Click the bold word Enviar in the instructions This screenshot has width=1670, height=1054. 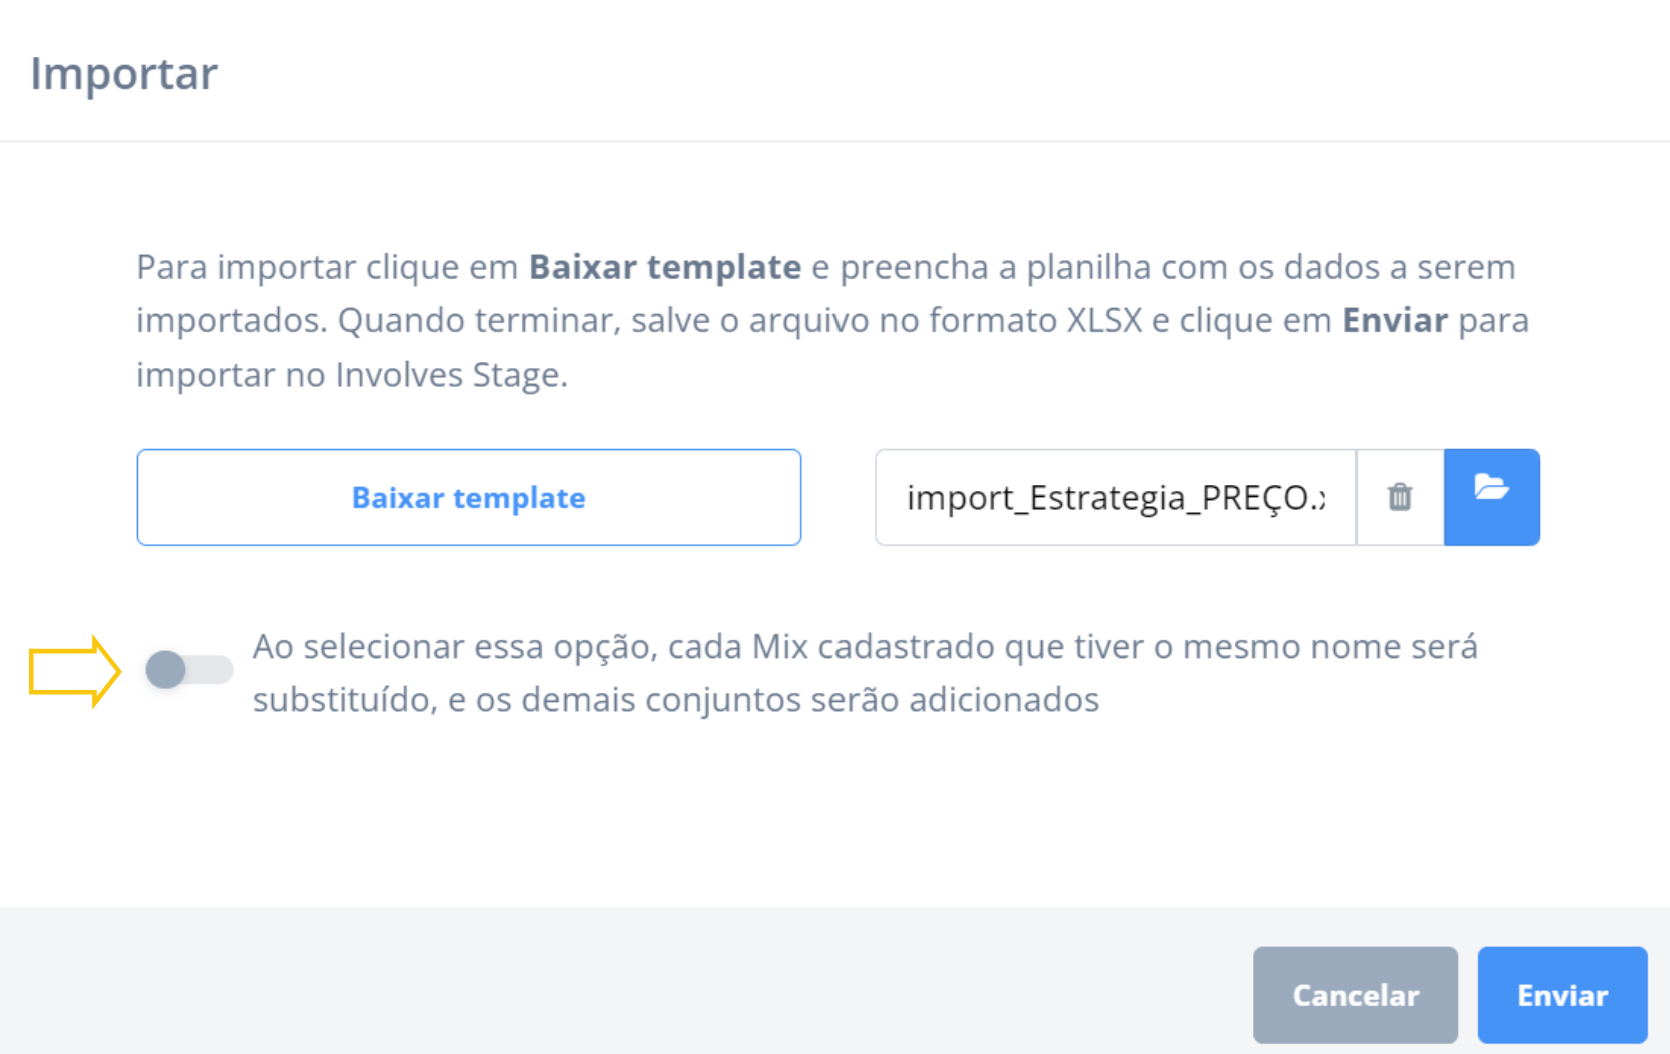click(1394, 320)
